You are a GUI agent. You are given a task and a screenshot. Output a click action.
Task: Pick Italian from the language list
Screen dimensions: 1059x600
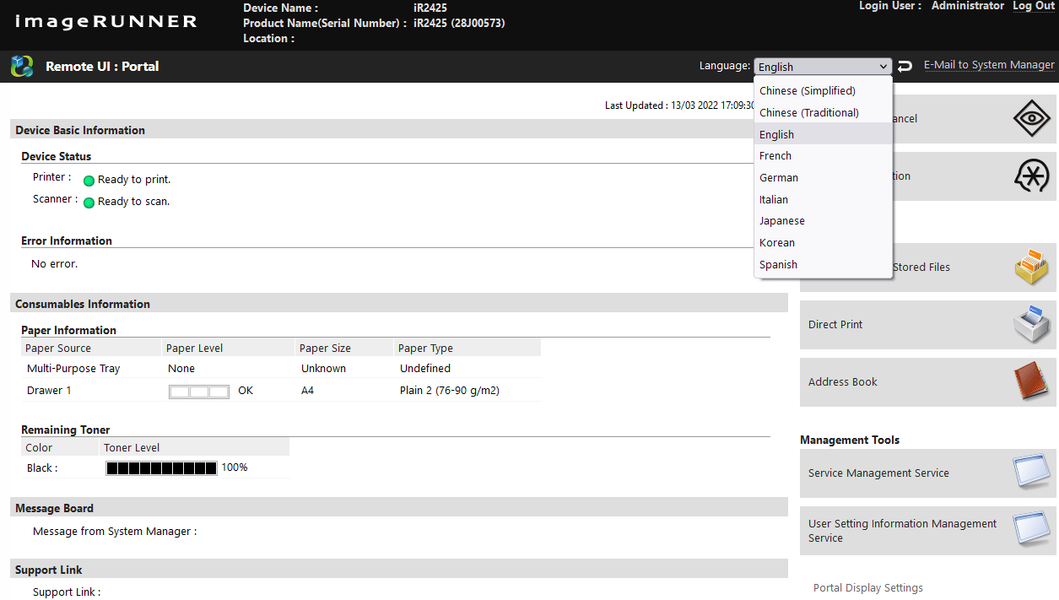(823, 199)
